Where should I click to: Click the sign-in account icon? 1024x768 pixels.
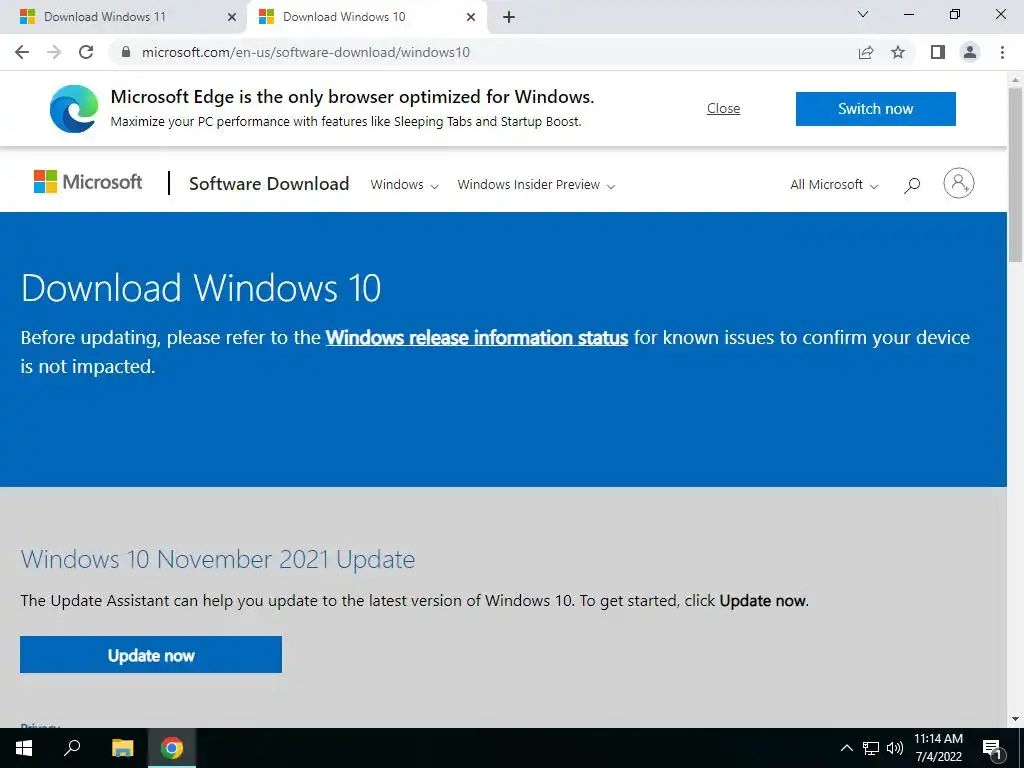959,184
